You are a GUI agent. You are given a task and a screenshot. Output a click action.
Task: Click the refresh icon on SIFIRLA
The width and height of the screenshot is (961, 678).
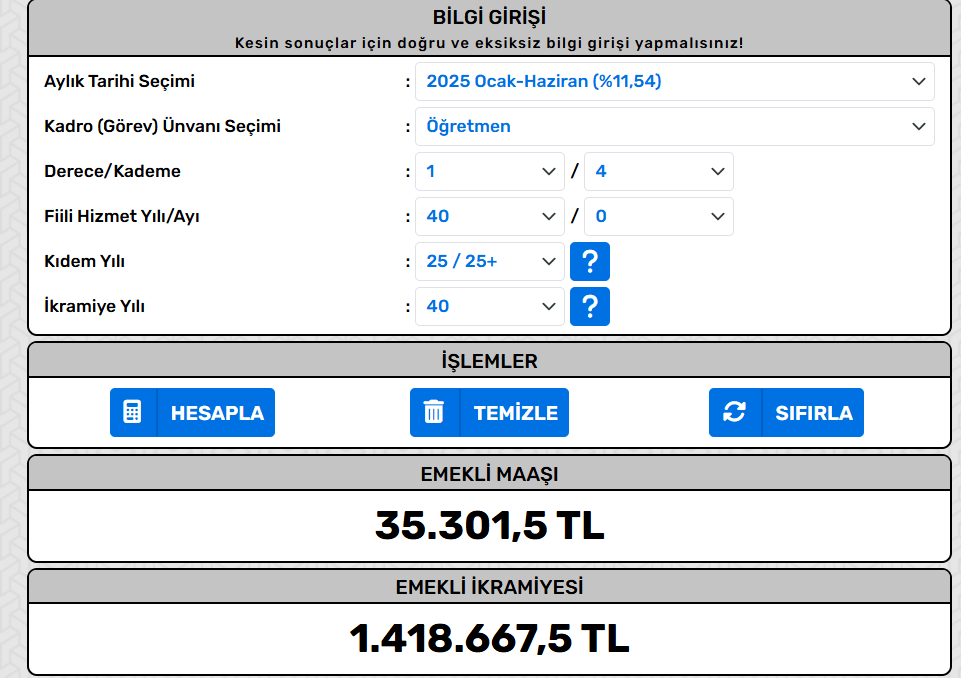tap(734, 411)
